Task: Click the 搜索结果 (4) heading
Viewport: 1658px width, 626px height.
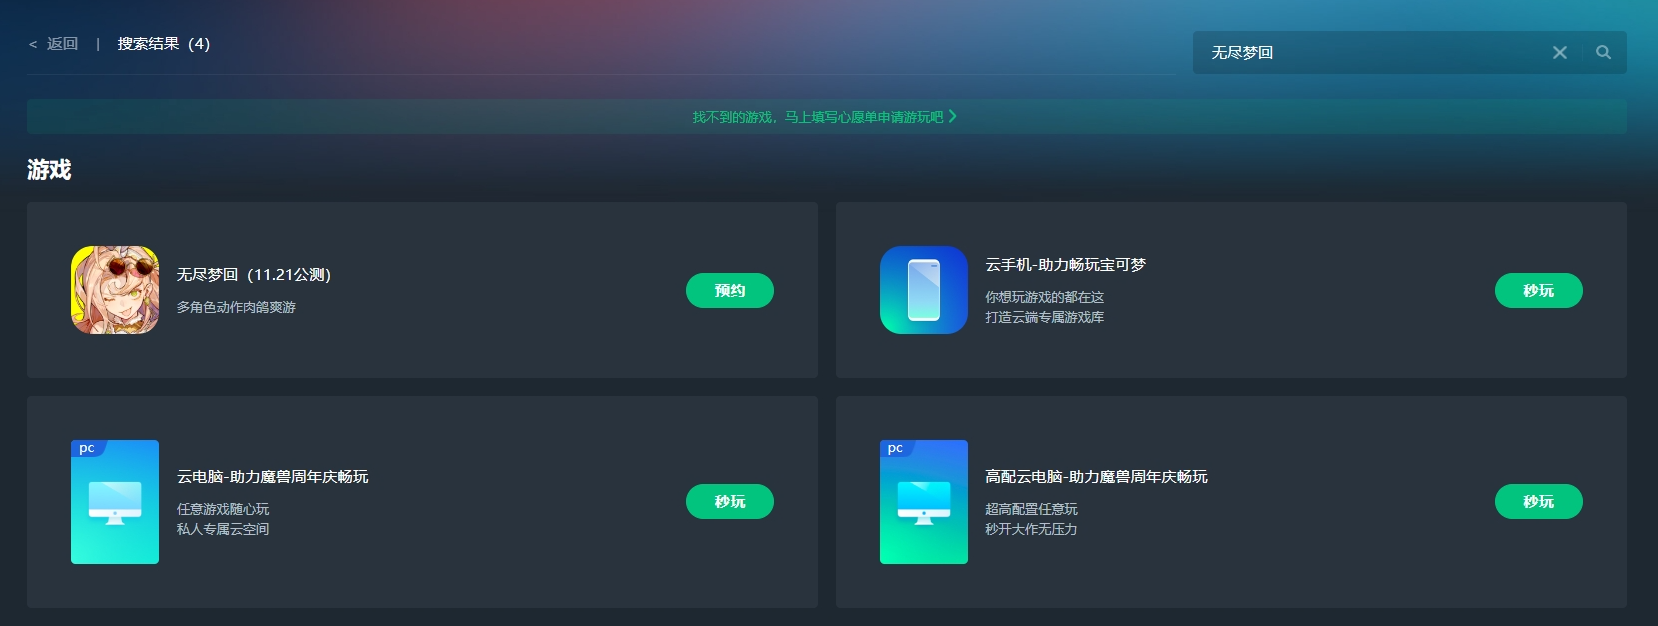Action: pos(164,44)
